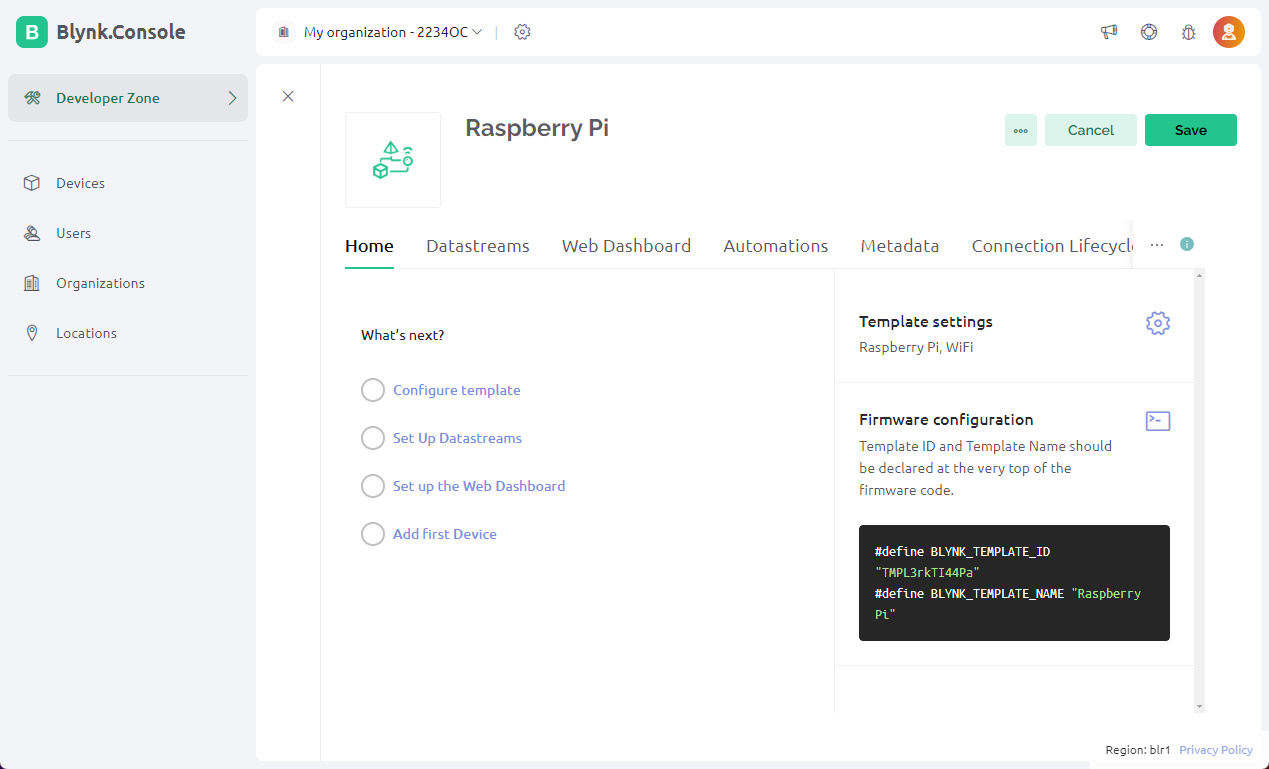Click the Firmware configuration terminal icon
The width and height of the screenshot is (1269, 769).
[1158, 421]
